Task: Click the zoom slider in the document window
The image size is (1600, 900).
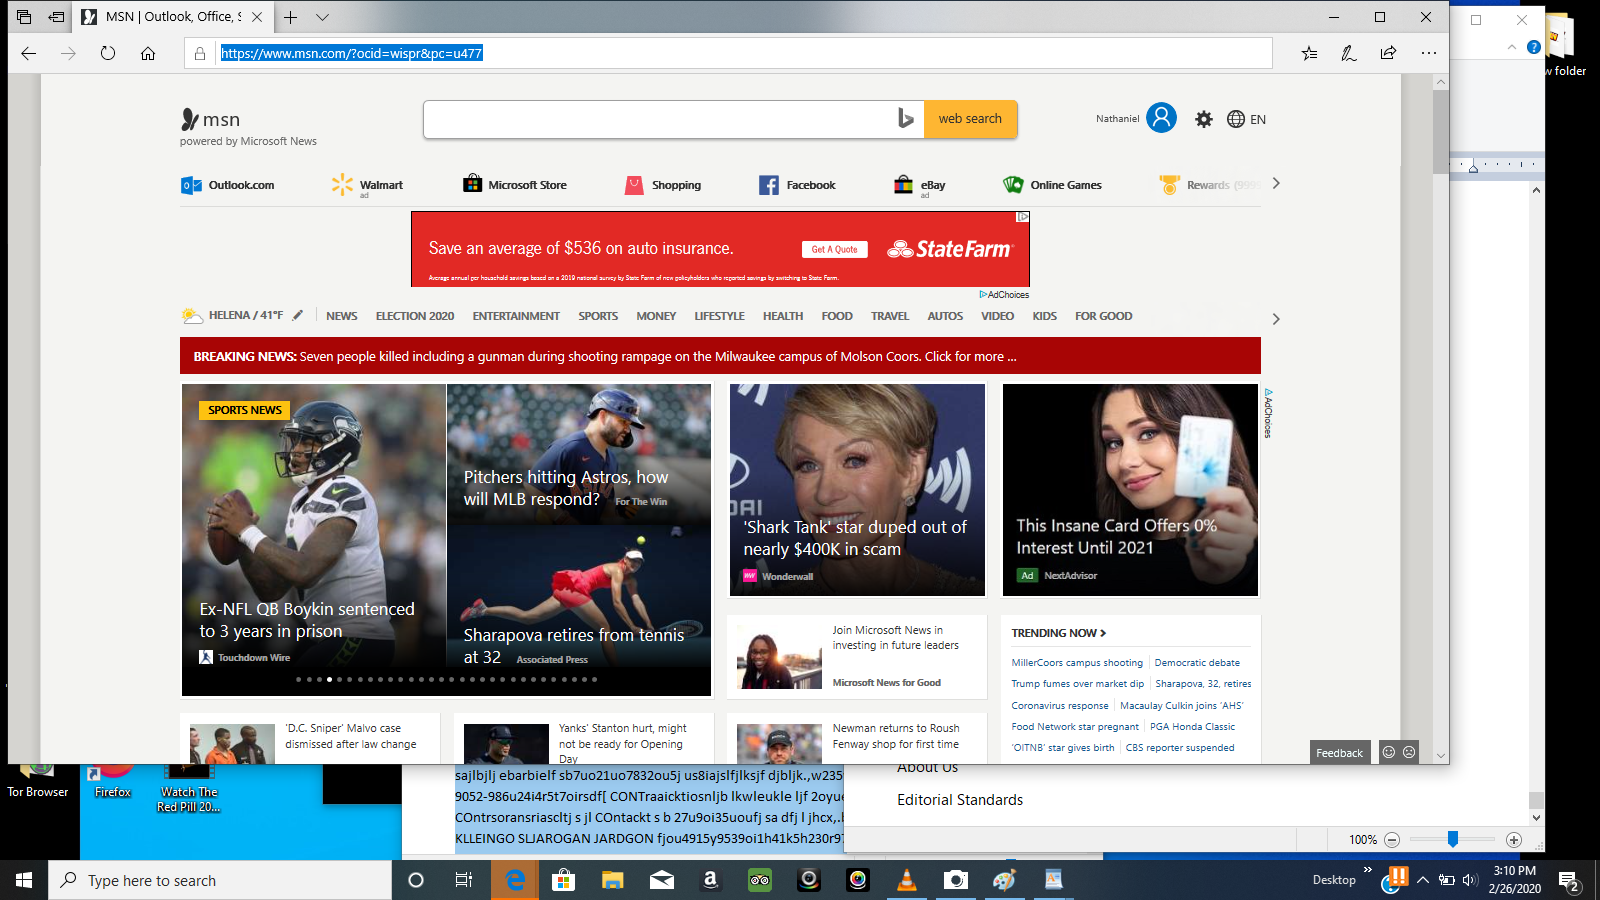Action: [1452, 839]
